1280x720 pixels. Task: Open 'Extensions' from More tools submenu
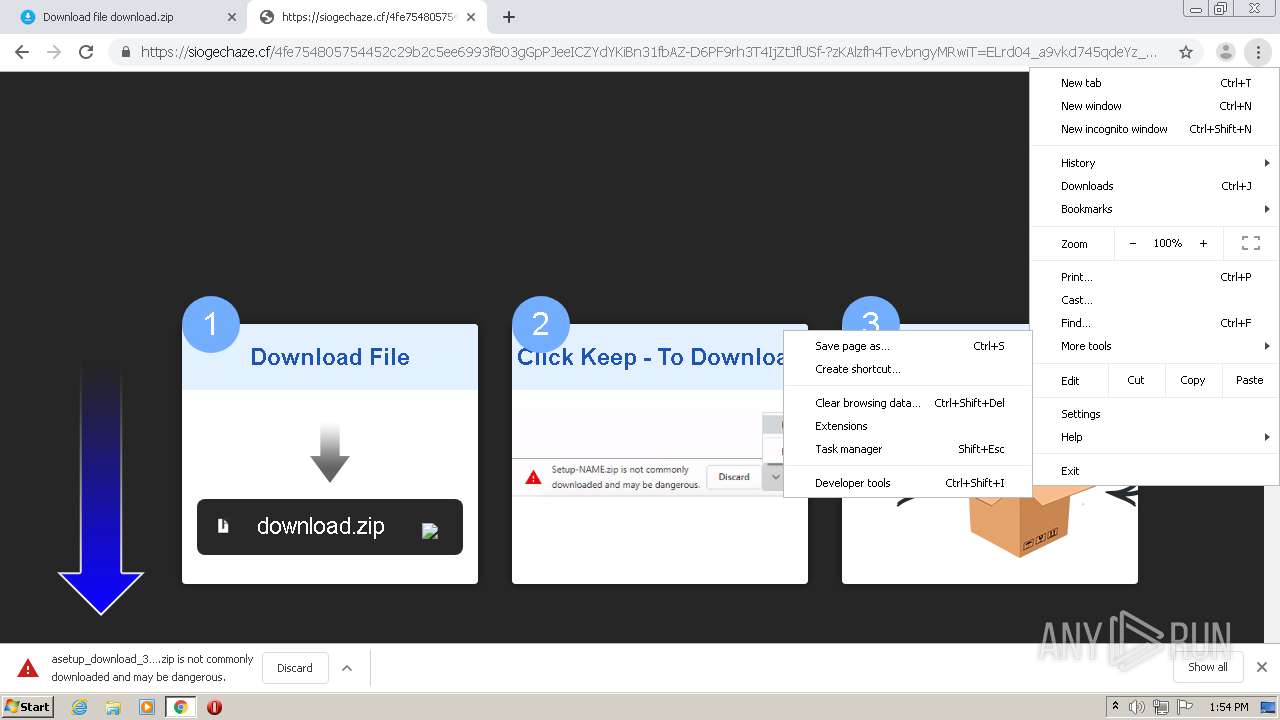coord(908,426)
